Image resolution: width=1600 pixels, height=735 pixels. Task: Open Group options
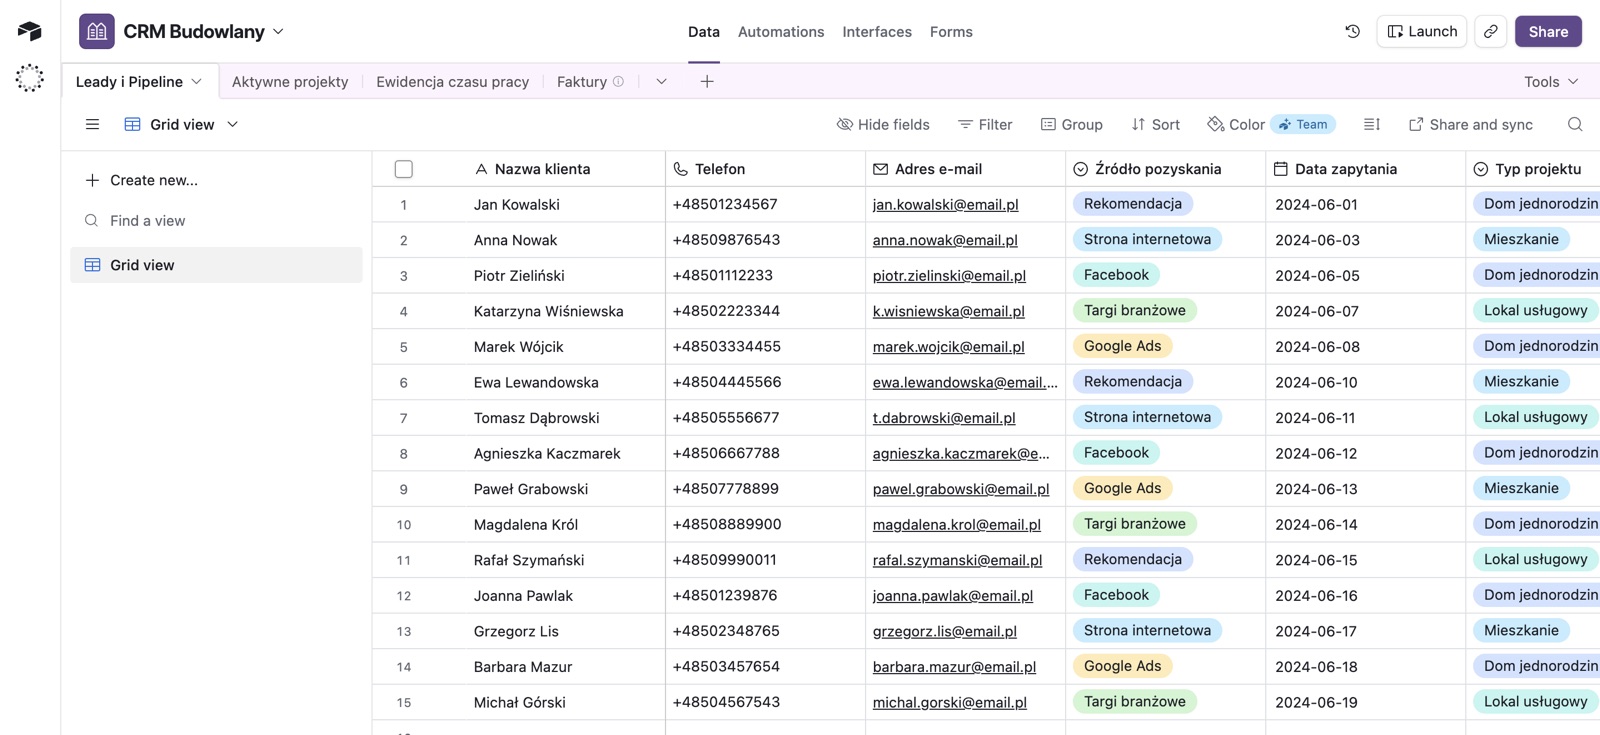tap(1072, 124)
